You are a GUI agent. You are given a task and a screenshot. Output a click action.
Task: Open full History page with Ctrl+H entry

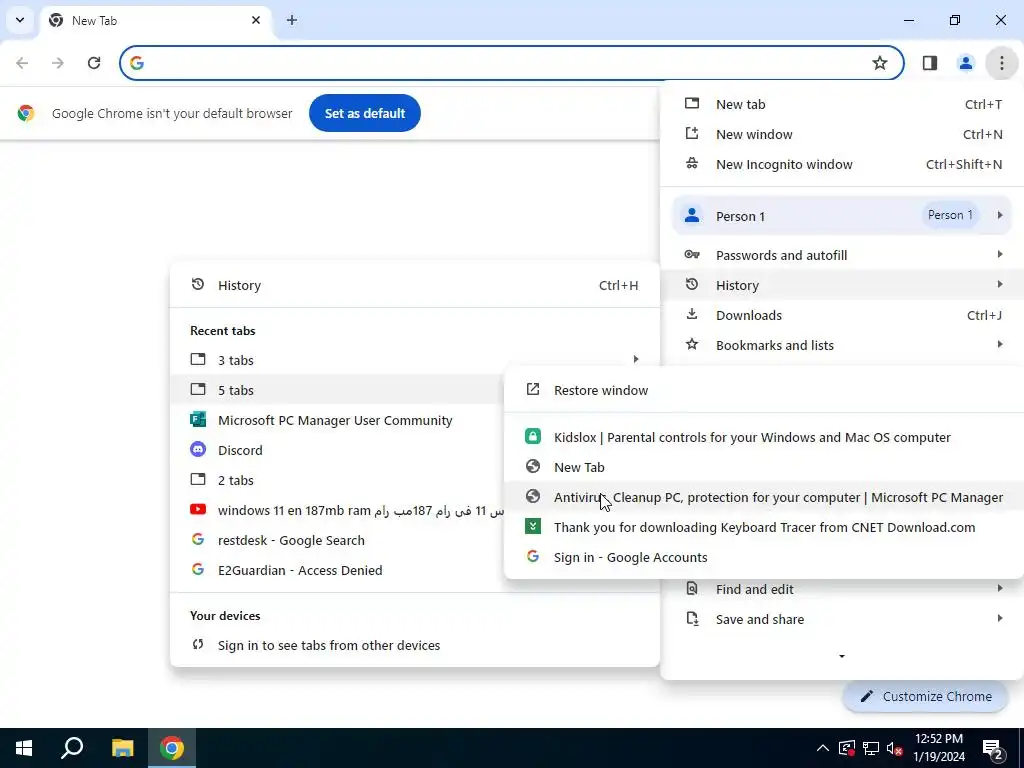(x=415, y=285)
